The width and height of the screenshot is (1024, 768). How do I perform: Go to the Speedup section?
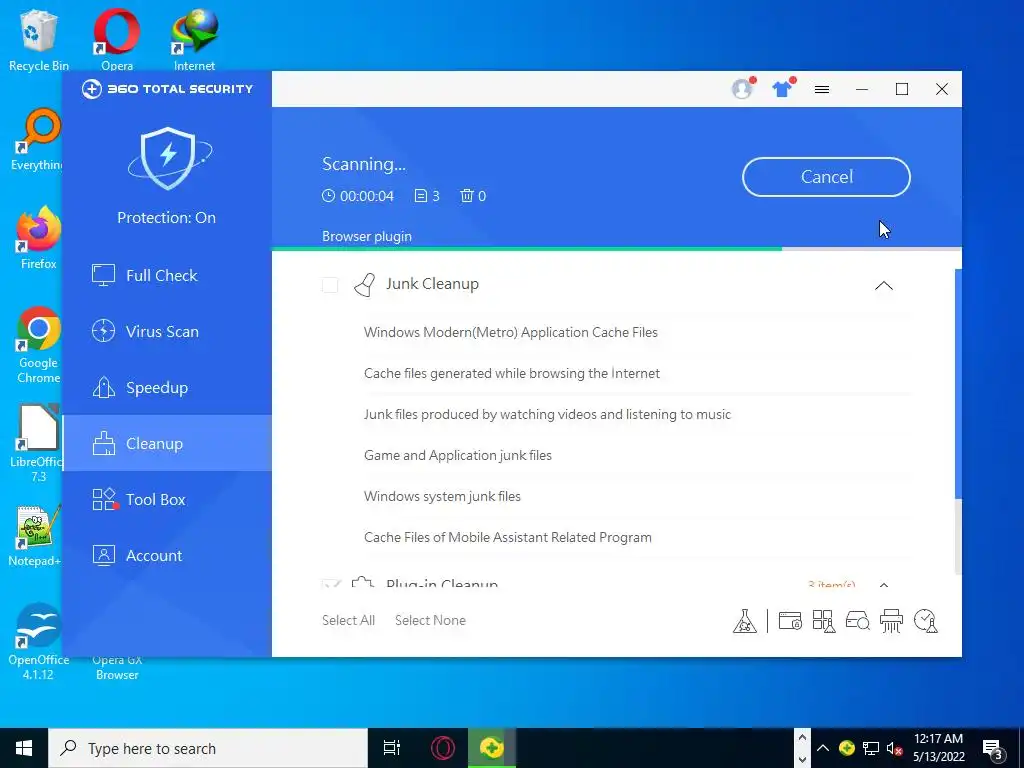click(167, 388)
